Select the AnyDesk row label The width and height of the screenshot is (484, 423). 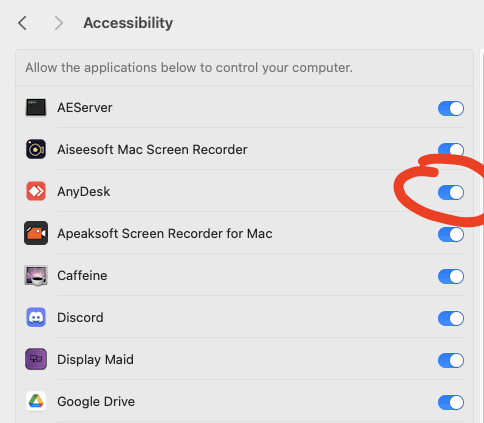(84, 192)
